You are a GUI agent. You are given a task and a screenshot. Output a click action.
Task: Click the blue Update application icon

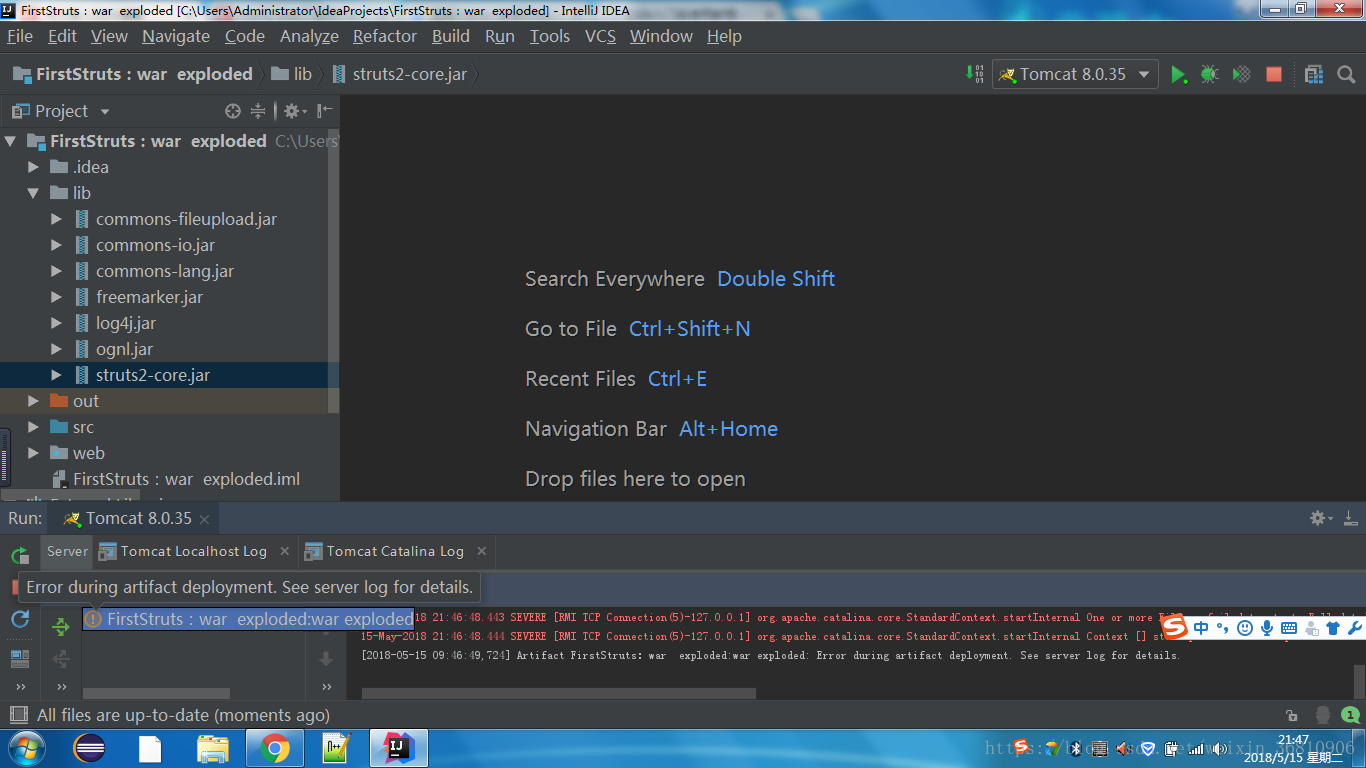tap(19, 620)
